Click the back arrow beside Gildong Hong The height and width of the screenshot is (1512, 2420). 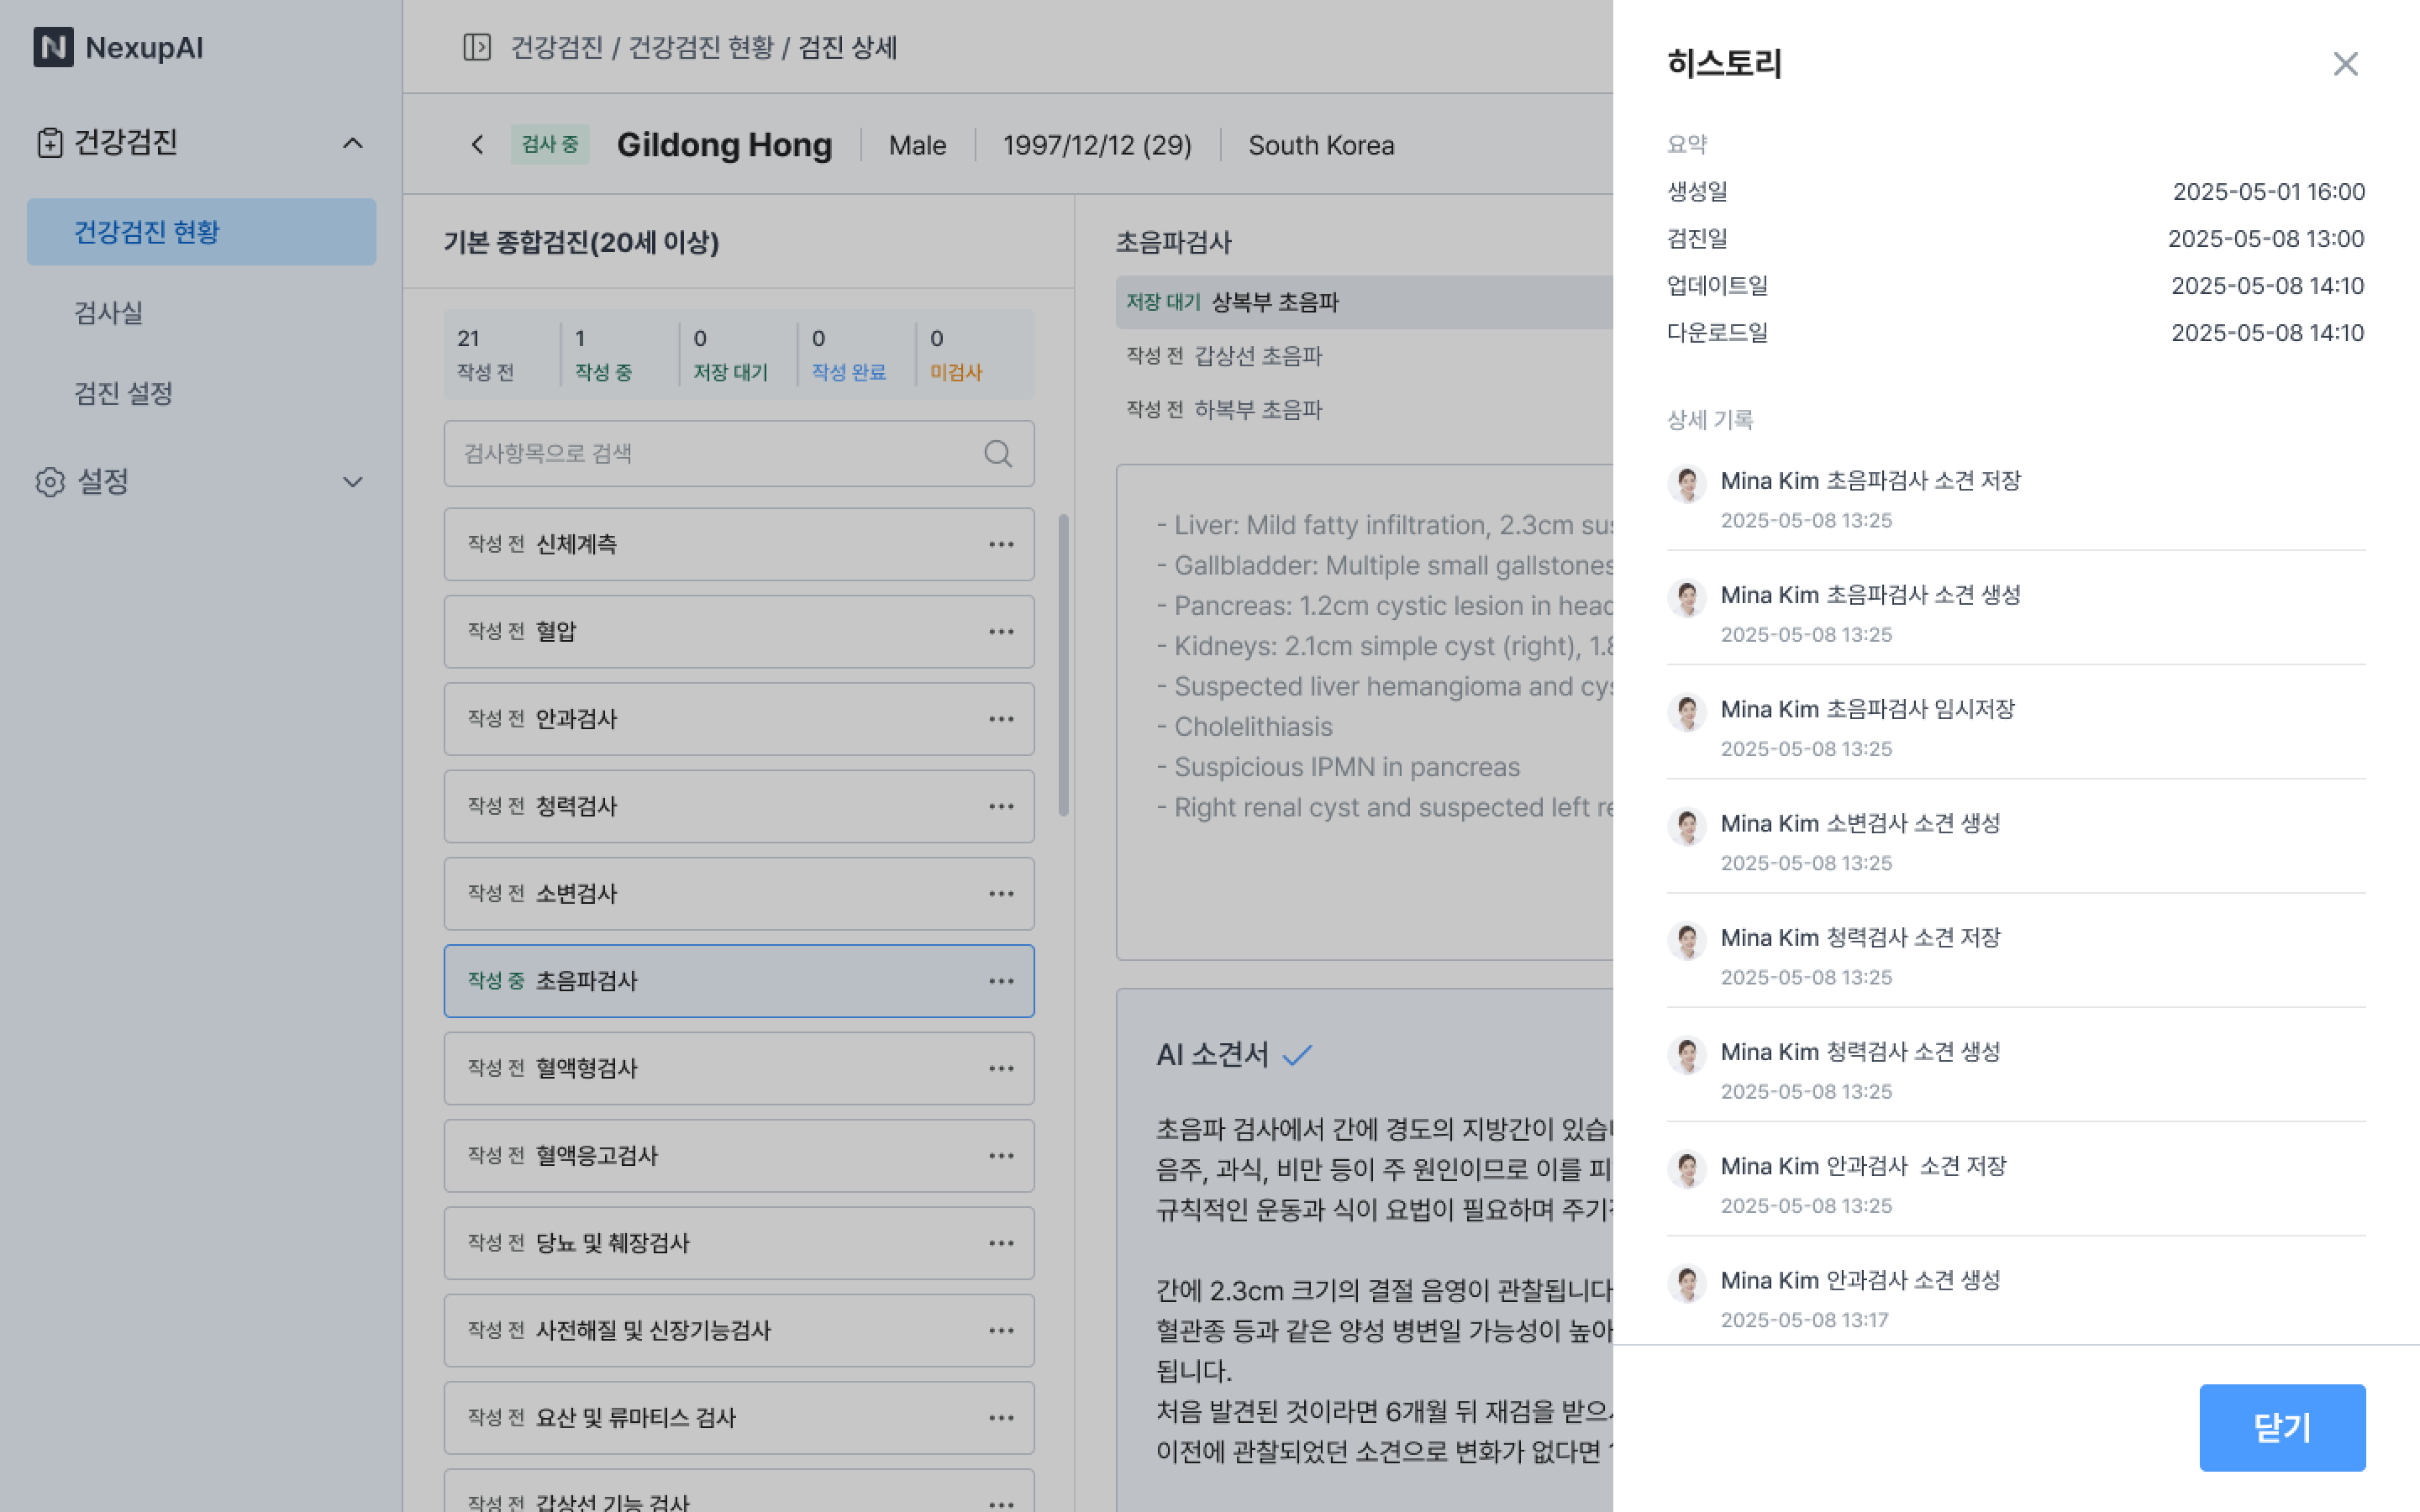(x=477, y=145)
